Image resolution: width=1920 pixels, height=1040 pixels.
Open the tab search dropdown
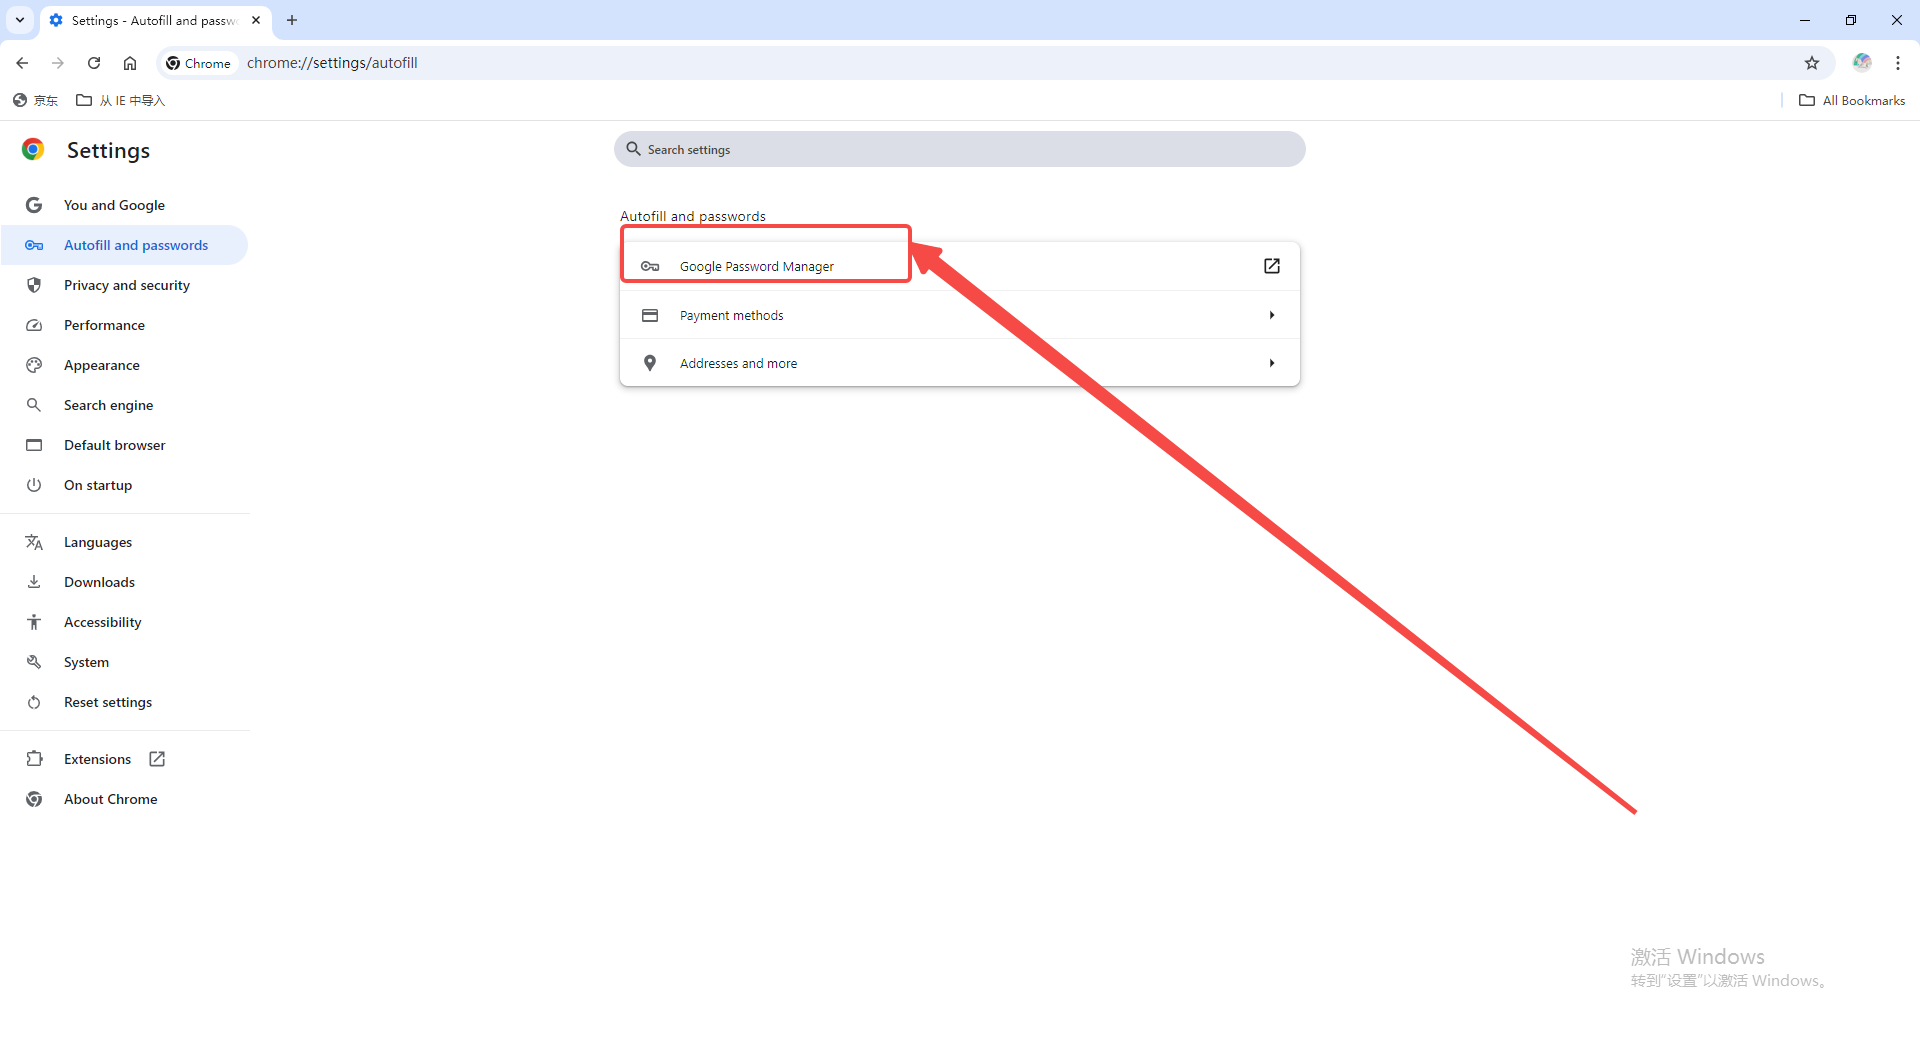[20, 20]
